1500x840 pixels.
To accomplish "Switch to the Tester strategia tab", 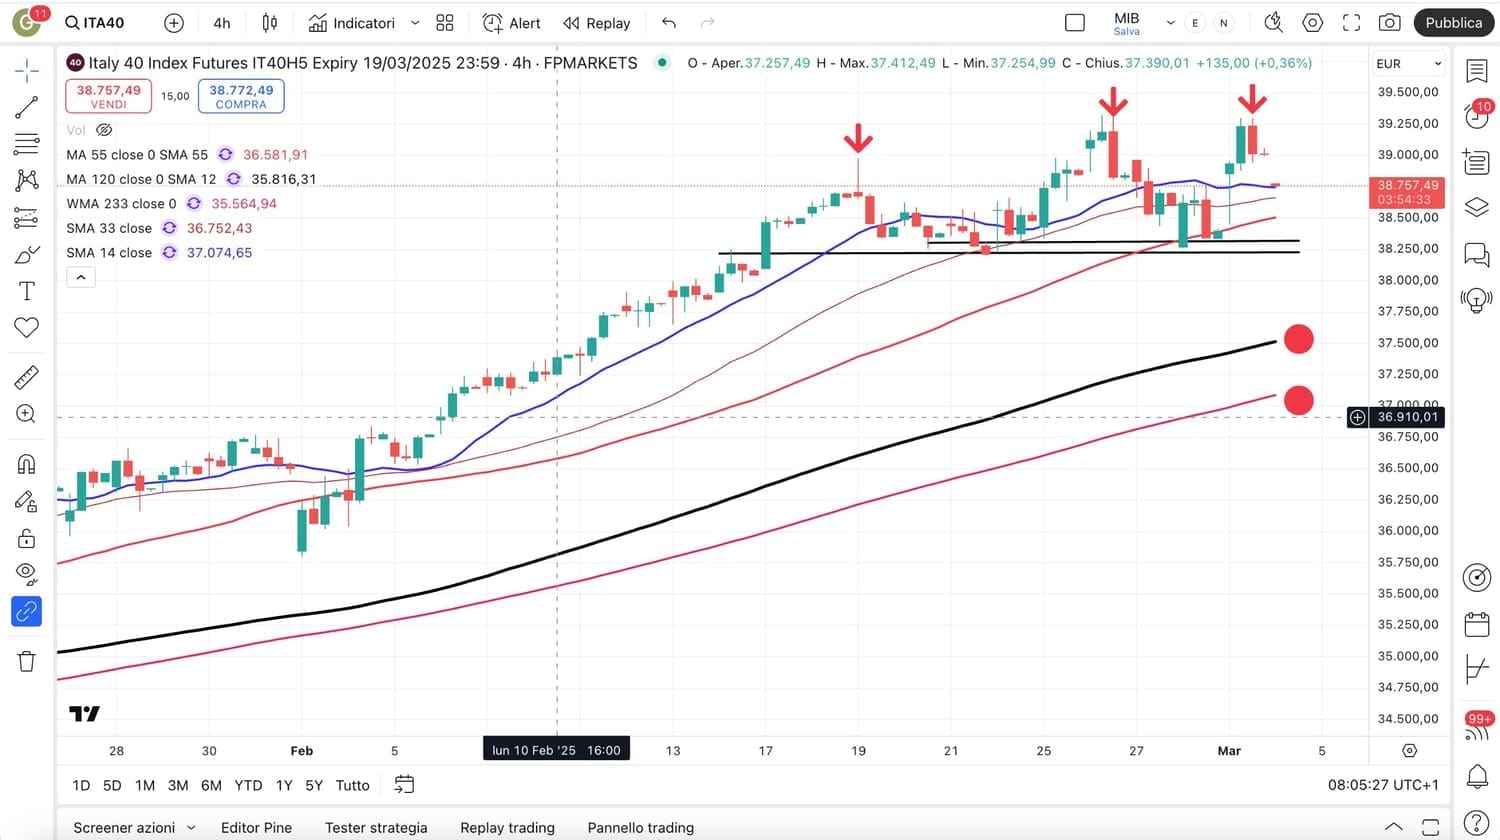I will (376, 827).
